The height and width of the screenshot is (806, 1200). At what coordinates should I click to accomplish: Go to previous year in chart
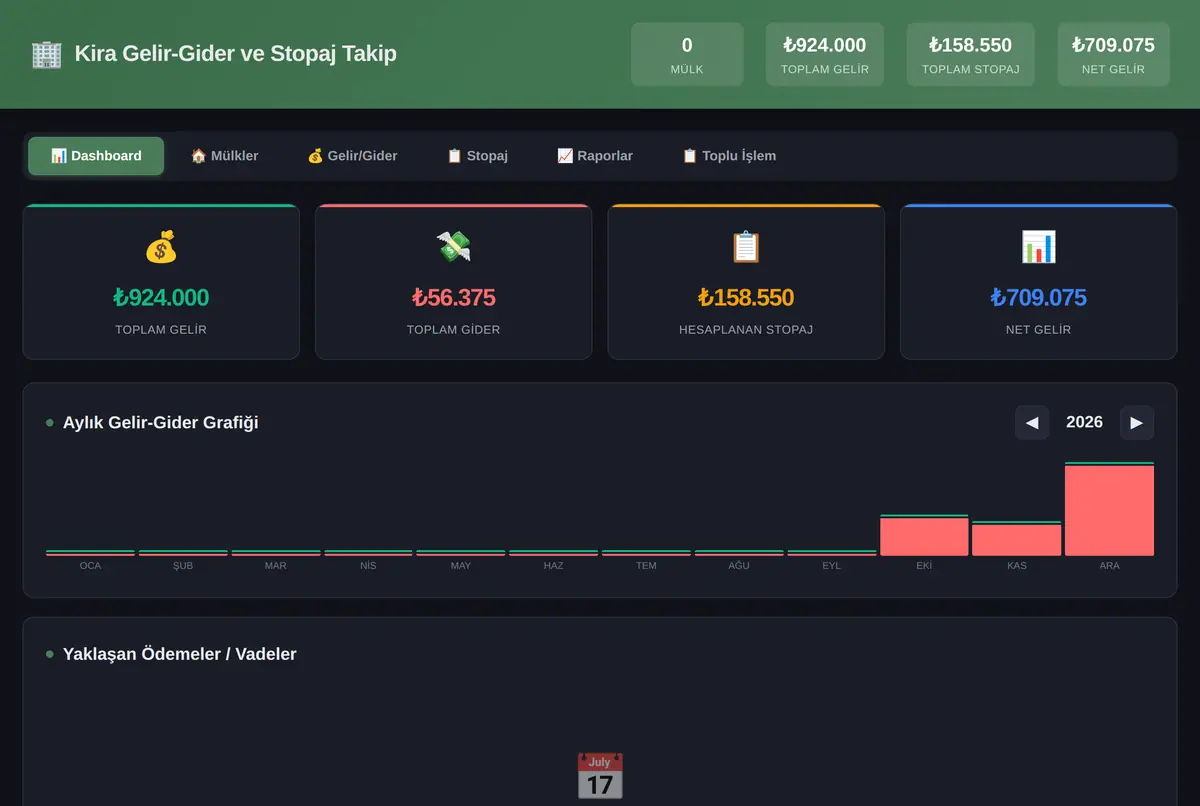(x=1032, y=422)
